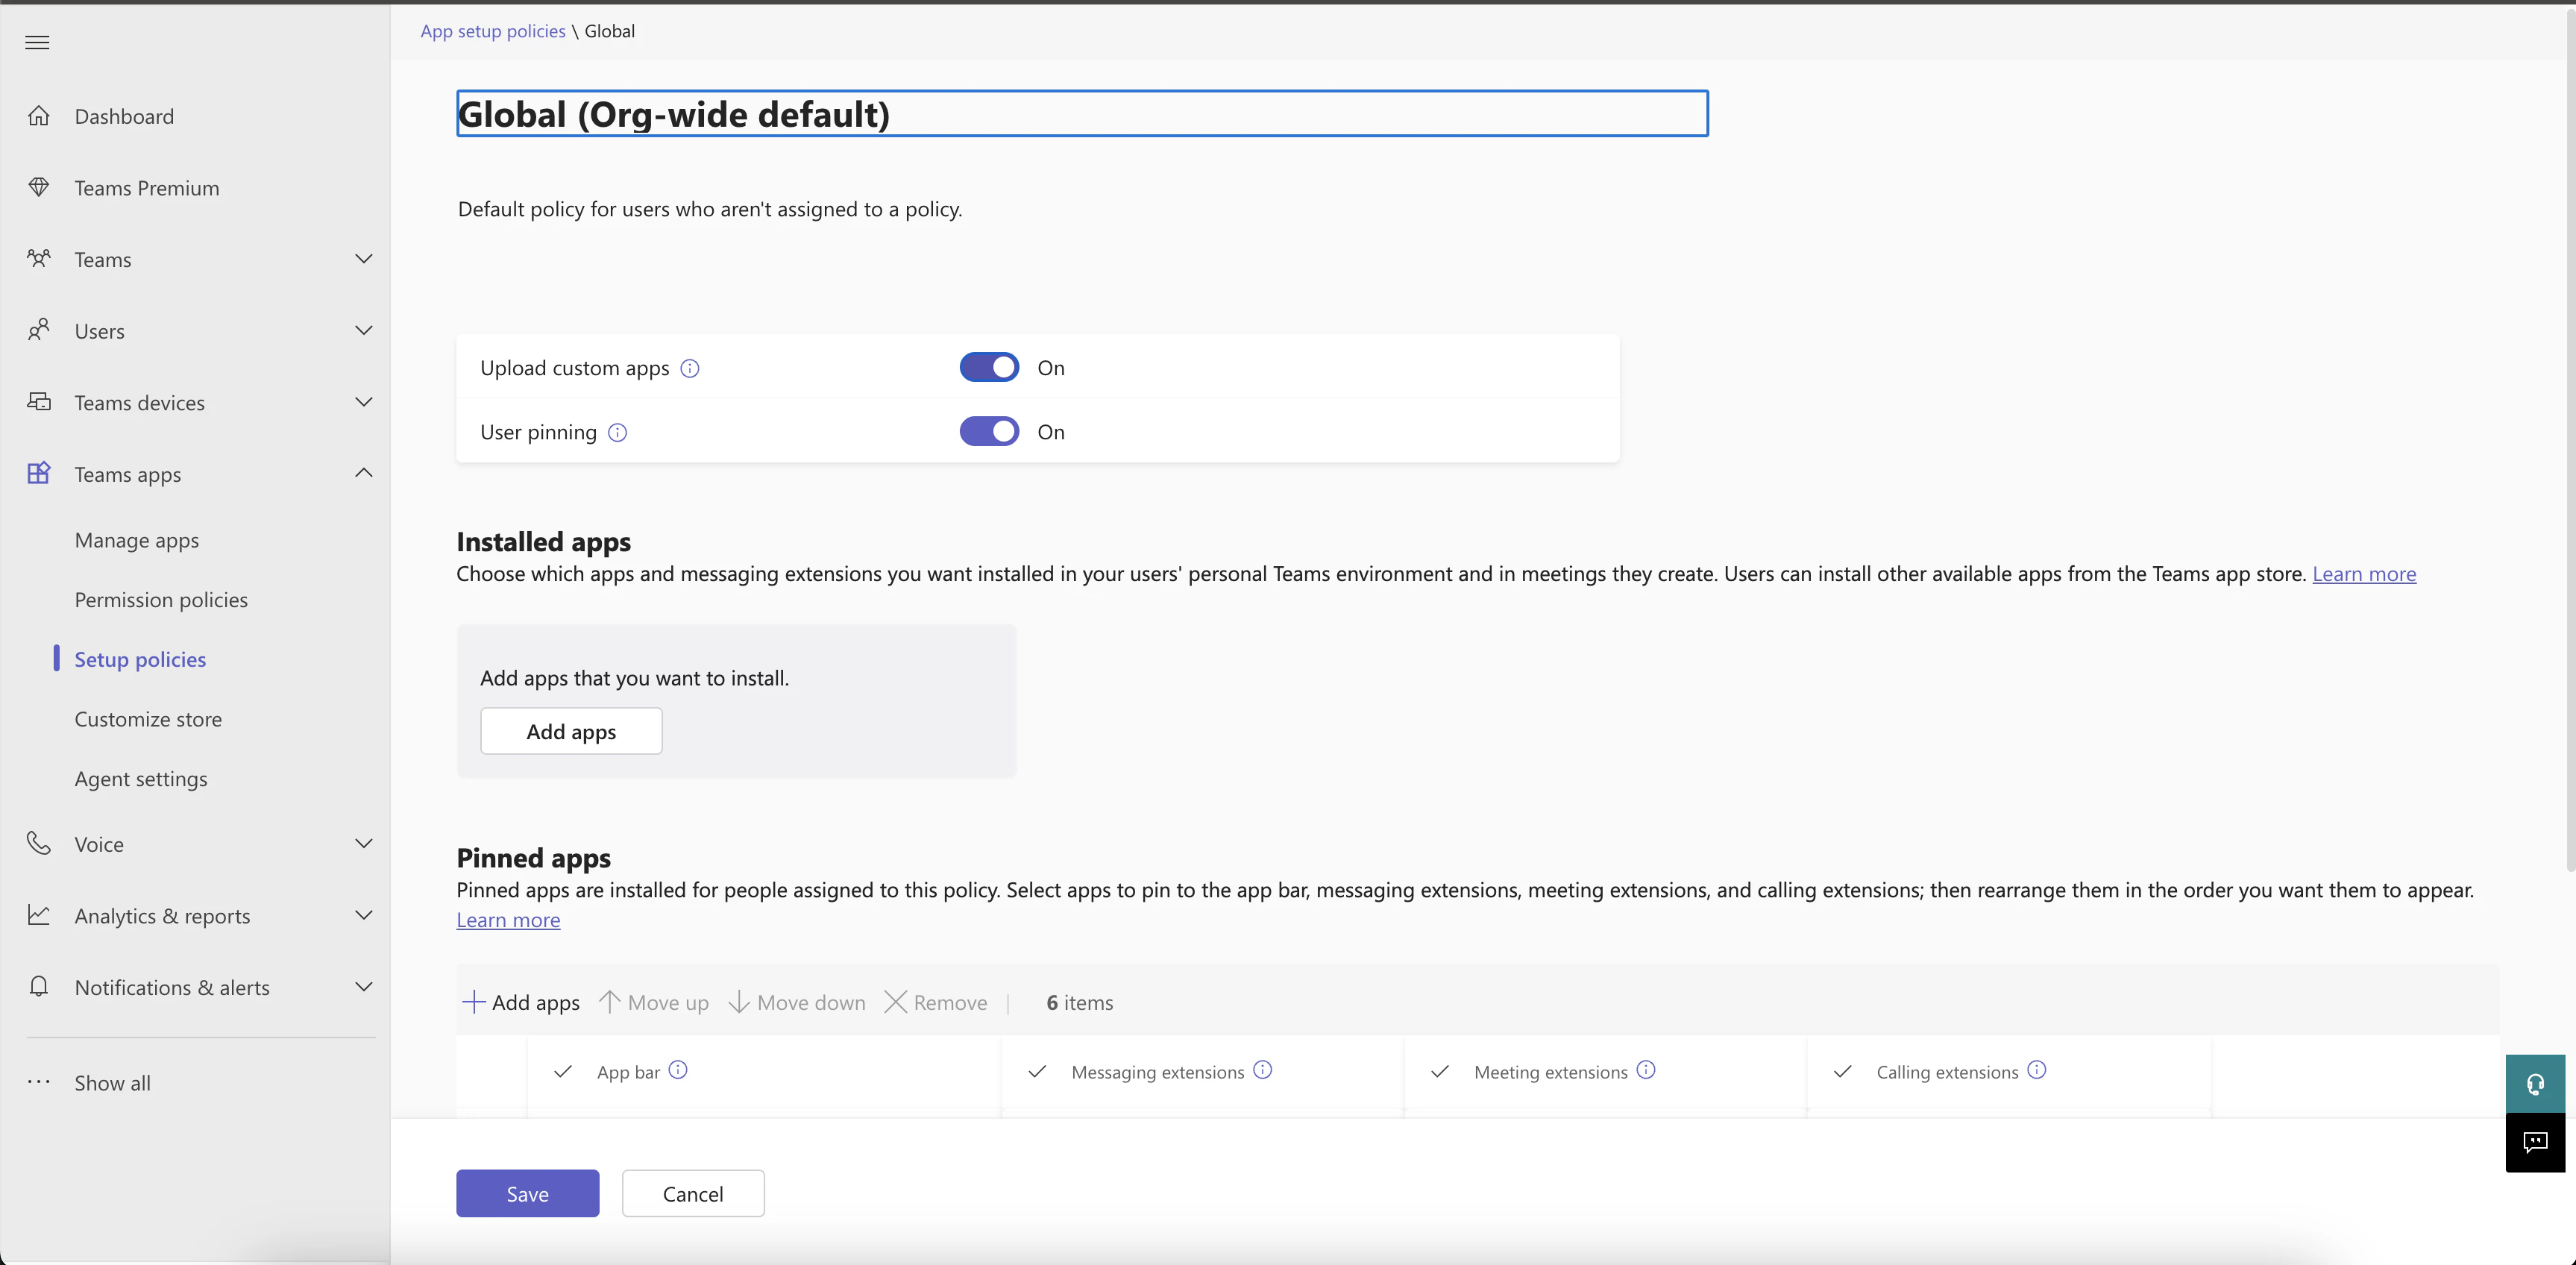The image size is (2576, 1265).
Task: Expand Notifications & alerts chevron
Action: (364, 986)
